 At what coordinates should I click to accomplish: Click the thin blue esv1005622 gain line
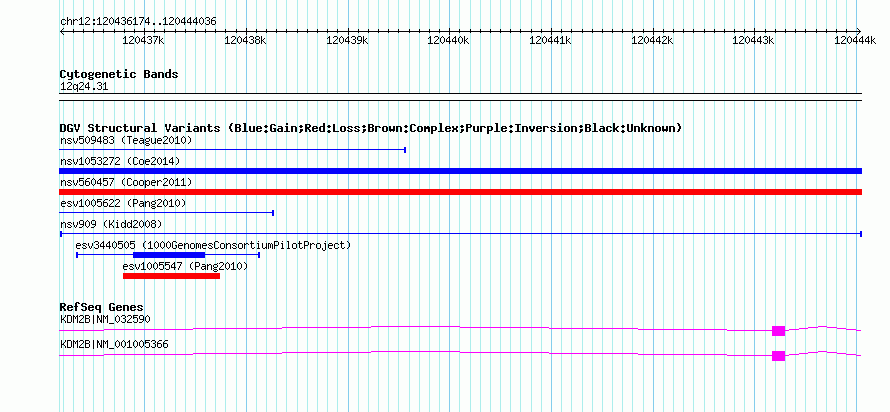[x=167, y=213]
